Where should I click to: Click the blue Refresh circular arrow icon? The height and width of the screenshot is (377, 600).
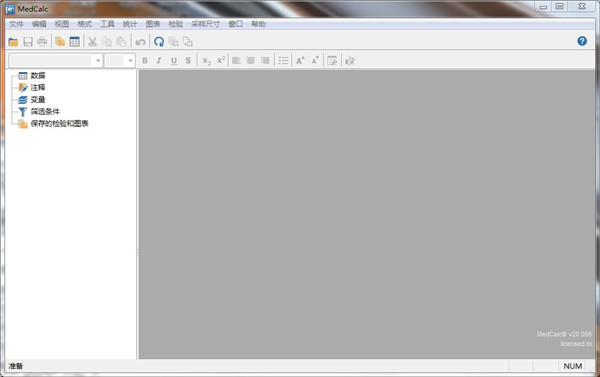pyautogui.click(x=159, y=42)
